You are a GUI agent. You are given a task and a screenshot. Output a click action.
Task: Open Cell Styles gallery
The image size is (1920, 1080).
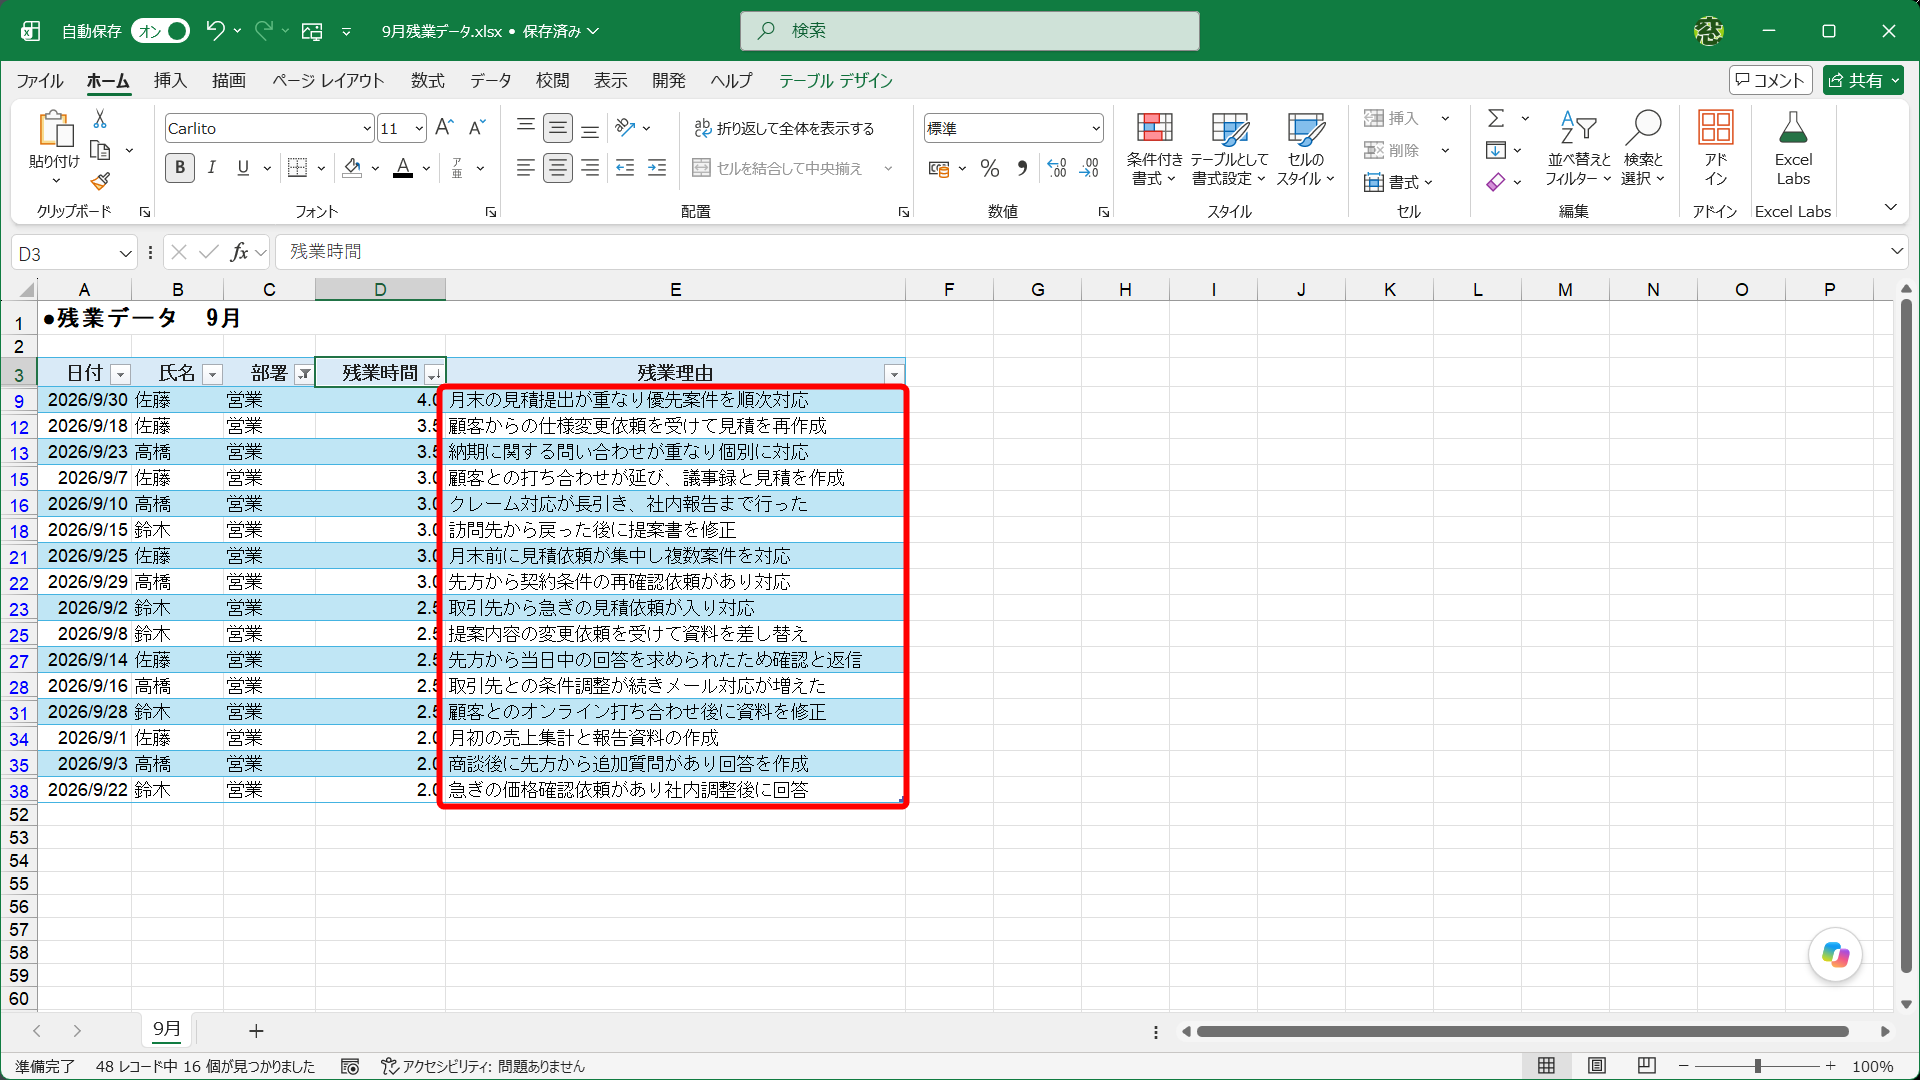pos(1305,149)
